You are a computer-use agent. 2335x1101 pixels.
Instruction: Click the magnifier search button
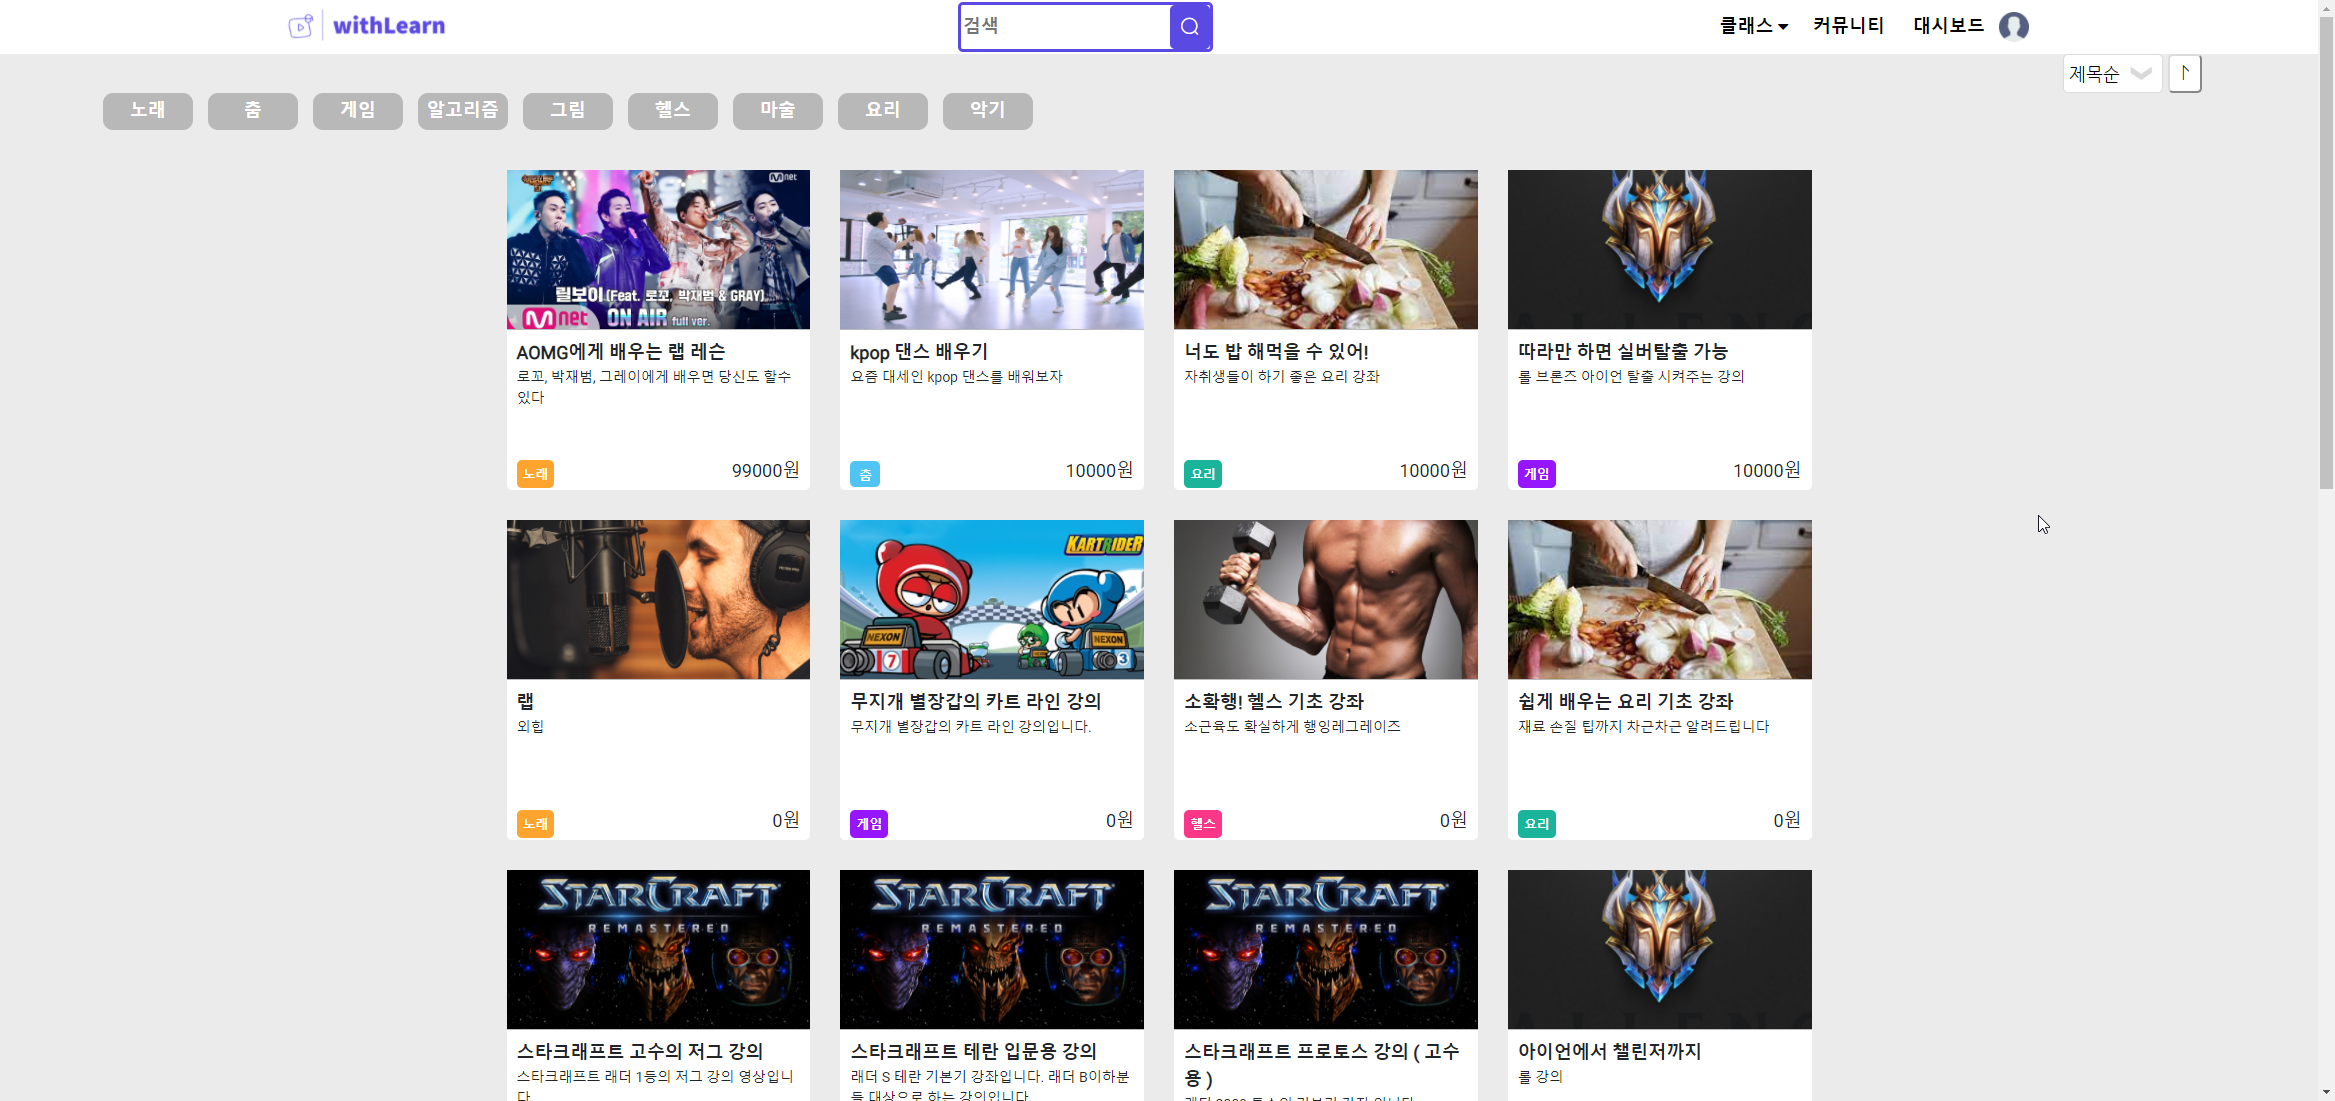(1189, 27)
